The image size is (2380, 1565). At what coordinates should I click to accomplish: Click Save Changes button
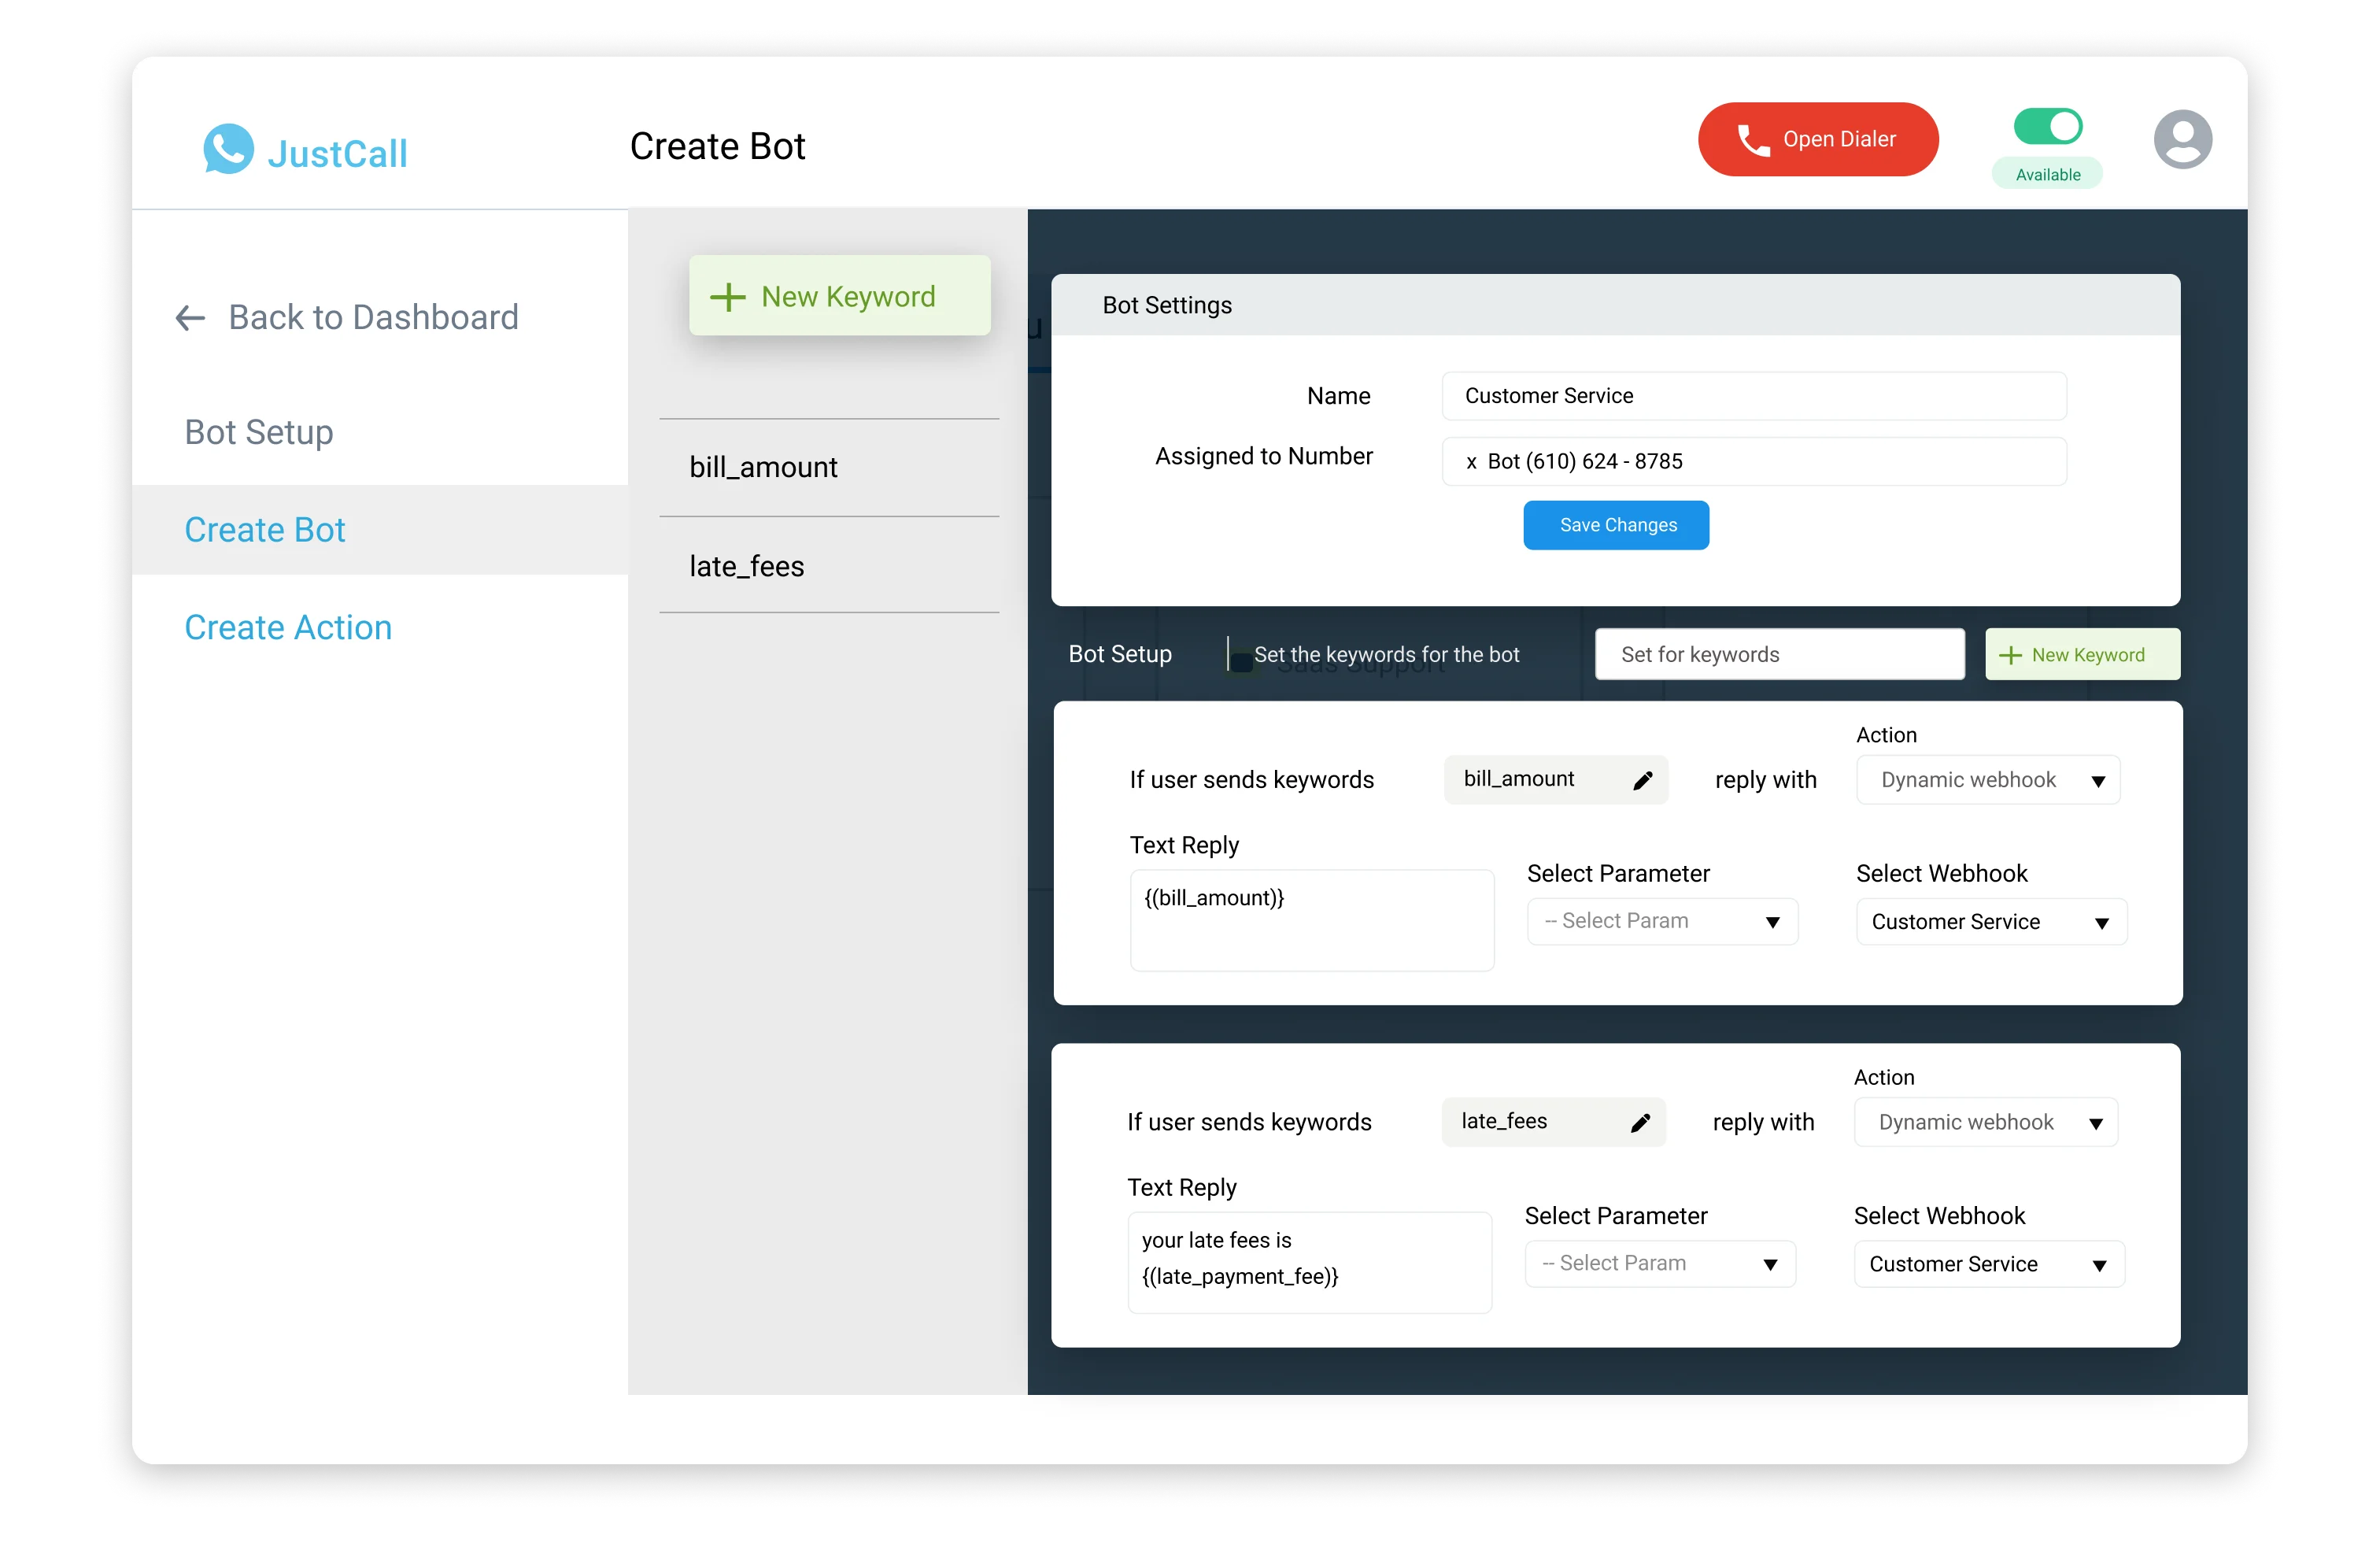[1616, 525]
